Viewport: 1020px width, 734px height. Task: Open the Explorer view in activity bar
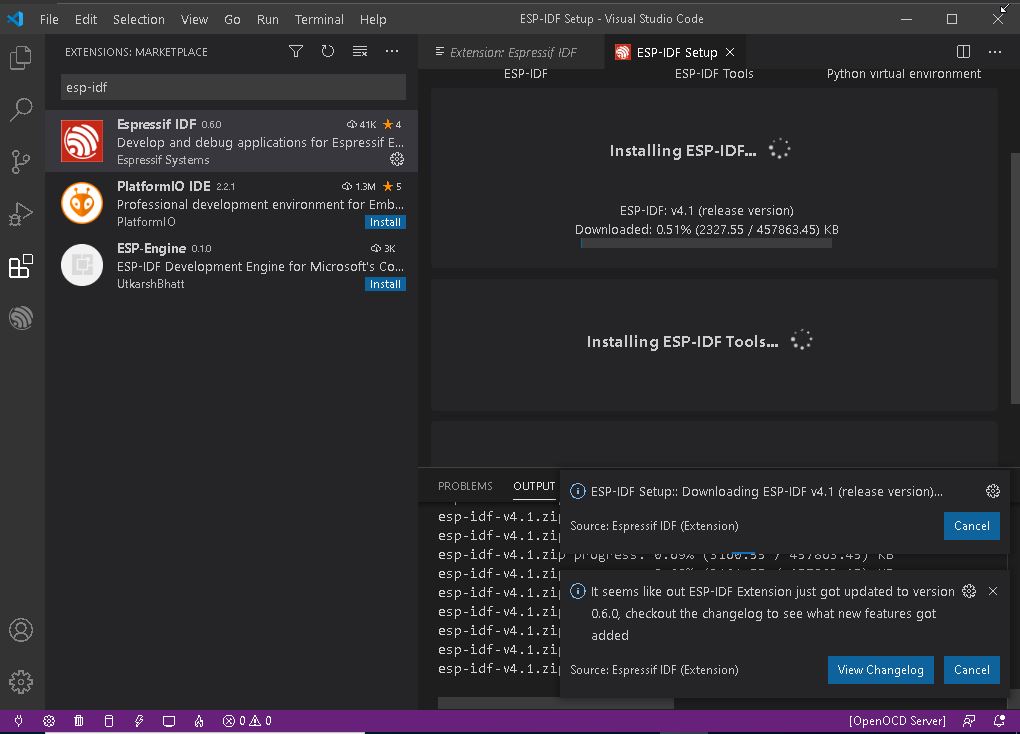pos(21,57)
